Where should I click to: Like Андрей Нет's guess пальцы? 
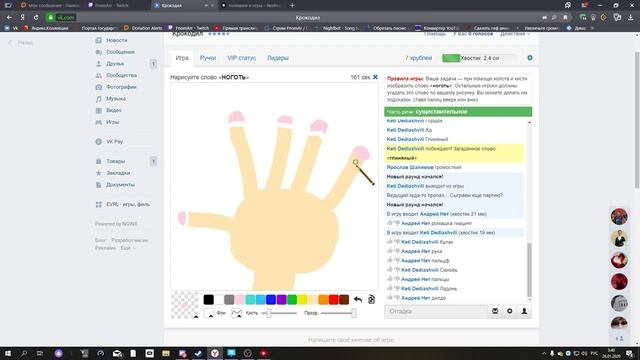(x=390, y=279)
